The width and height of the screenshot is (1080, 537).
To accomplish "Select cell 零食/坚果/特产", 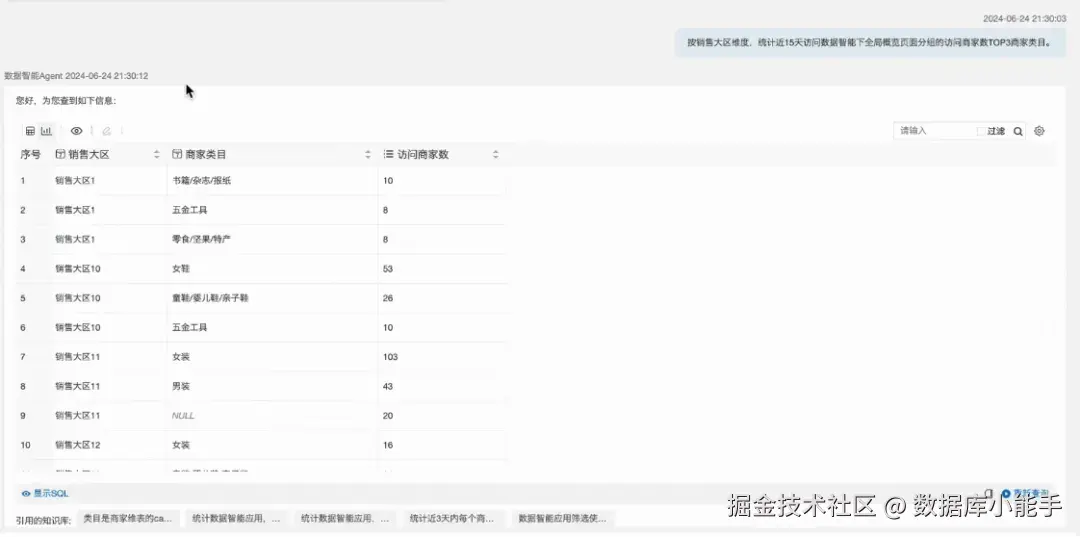I will (x=201, y=240).
